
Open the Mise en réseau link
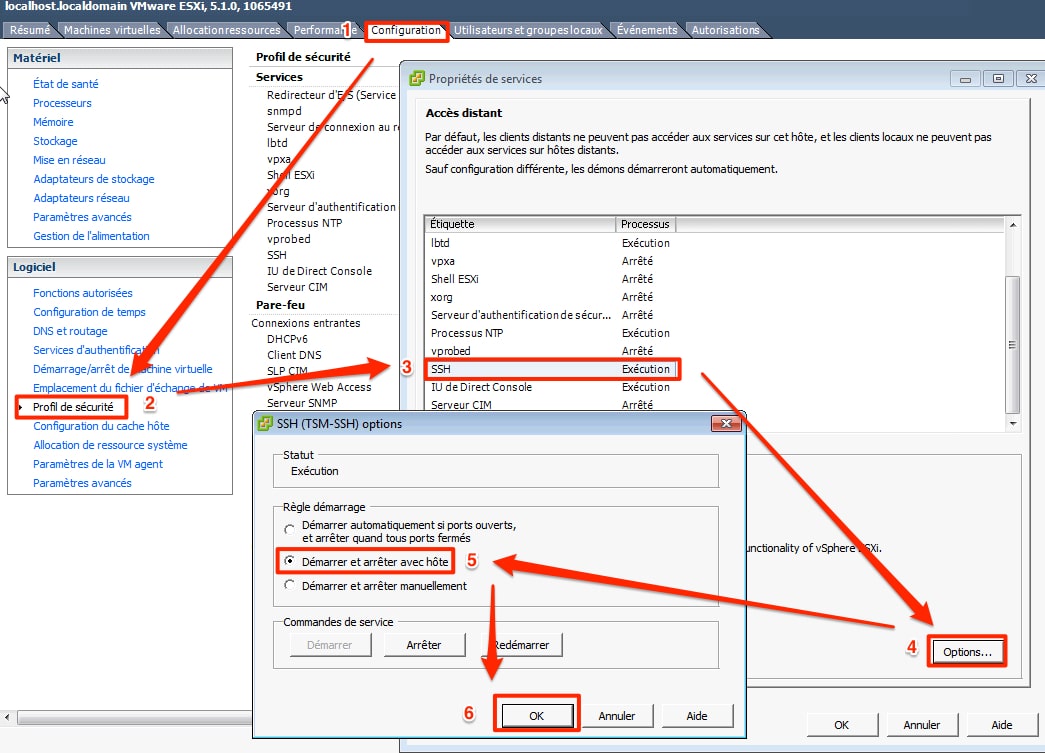click(69, 160)
